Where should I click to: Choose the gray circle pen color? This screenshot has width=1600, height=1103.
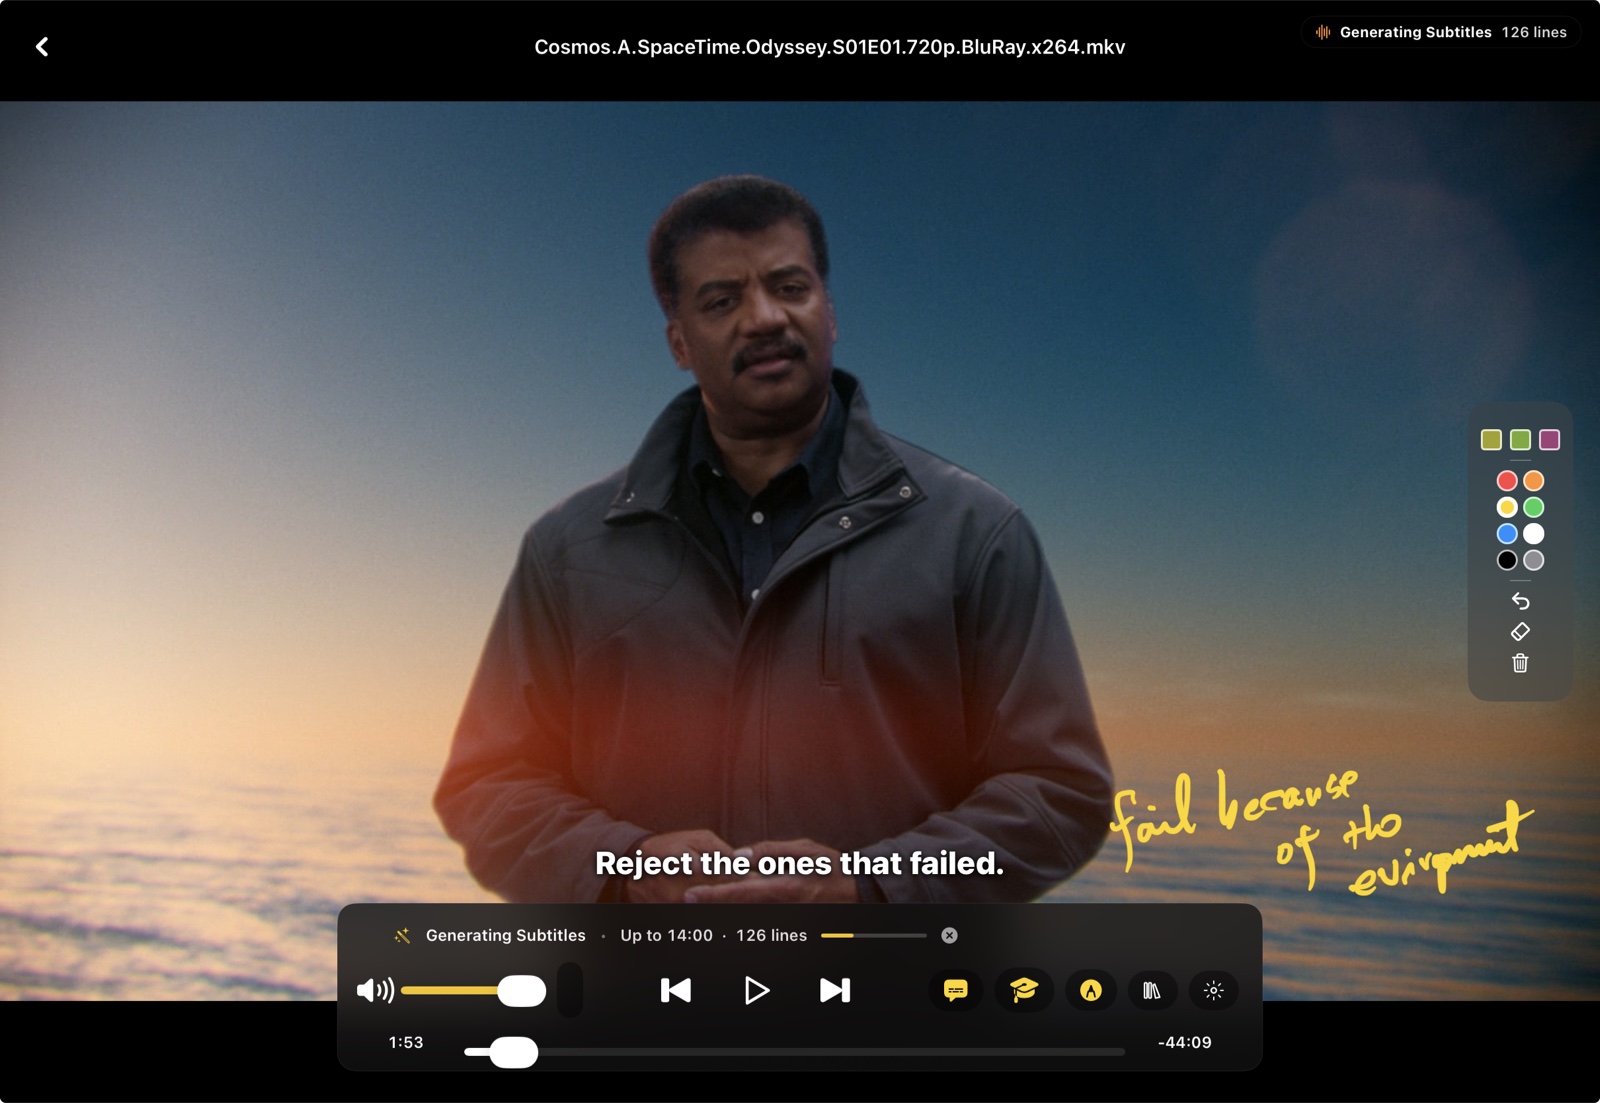[x=1534, y=561]
